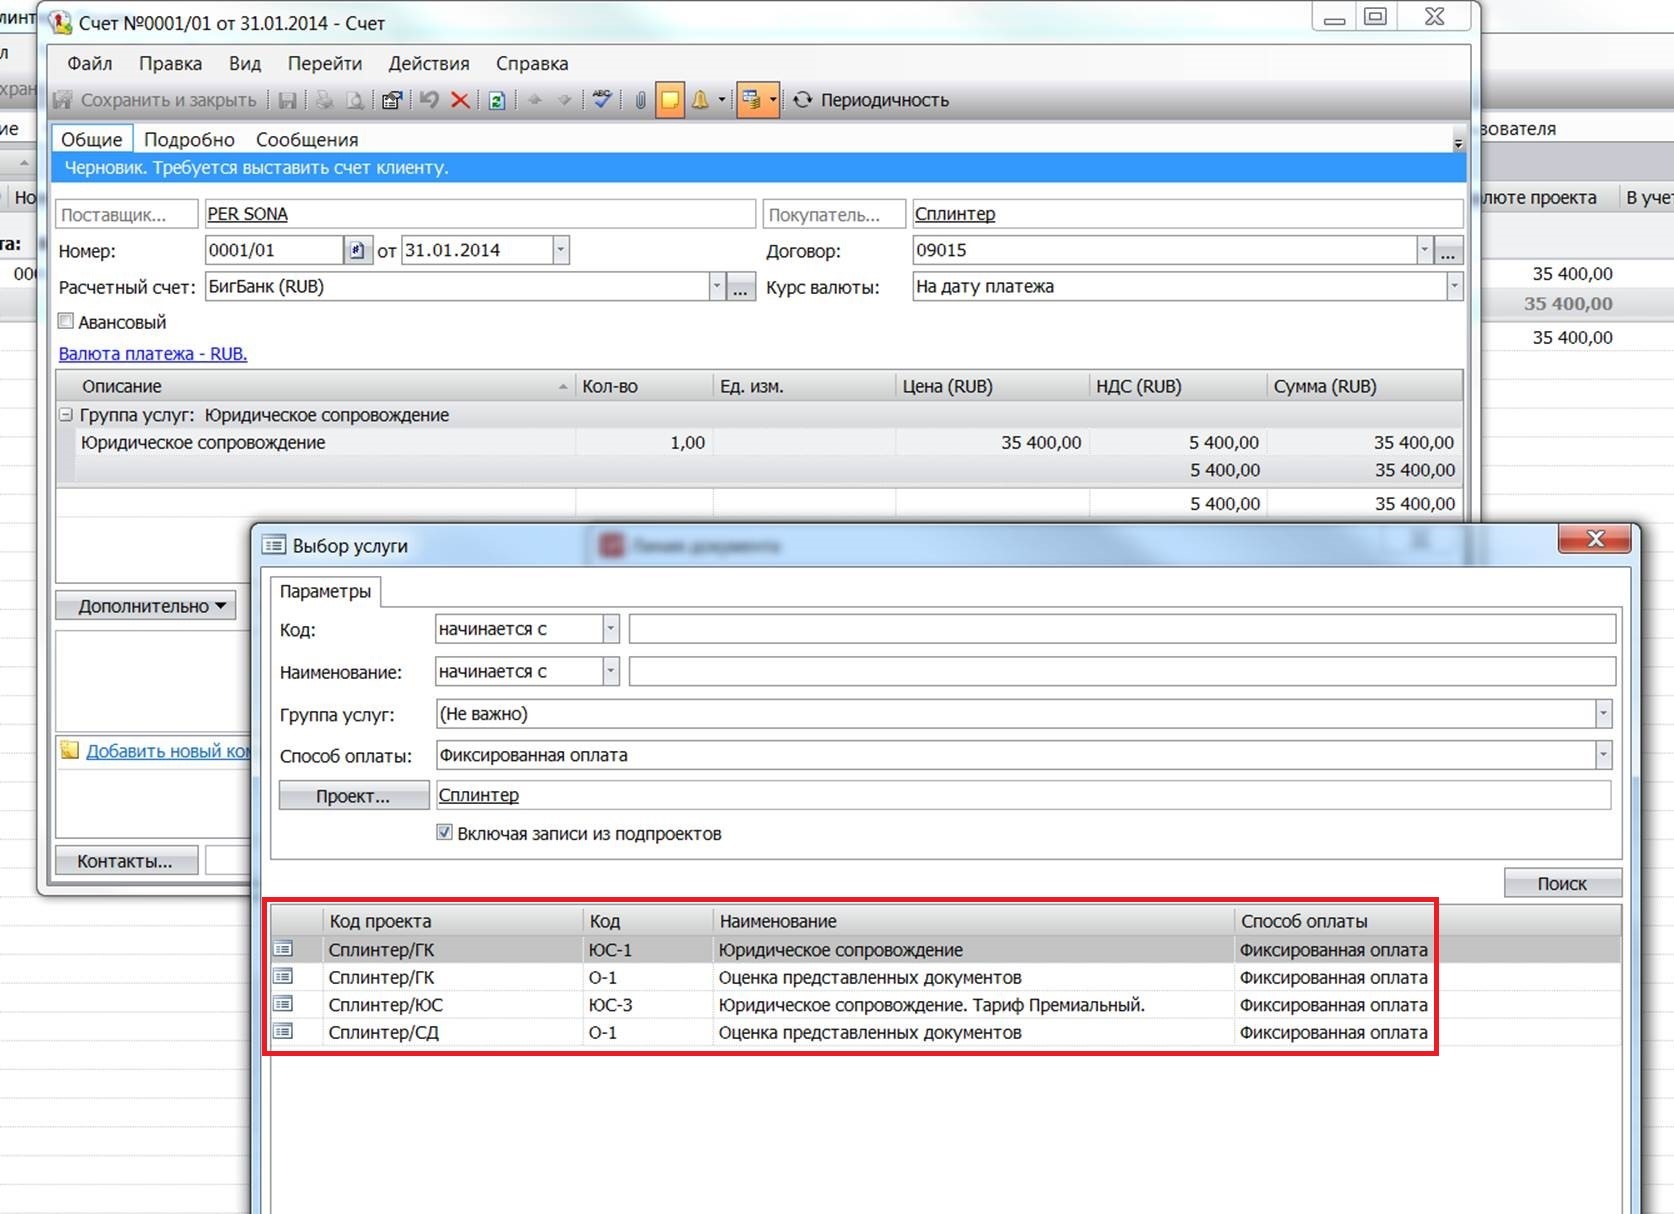The height and width of the screenshot is (1214, 1674).
Task: Click the save (floppy disk) toolbar icon
Action: 287,100
